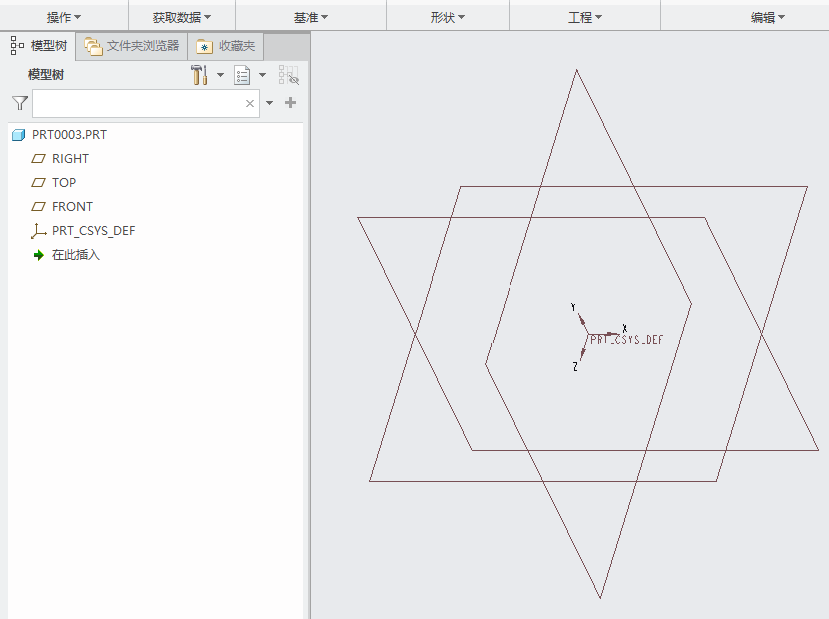Select PRT0003.PRT in the model tree

click(x=59, y=135)
